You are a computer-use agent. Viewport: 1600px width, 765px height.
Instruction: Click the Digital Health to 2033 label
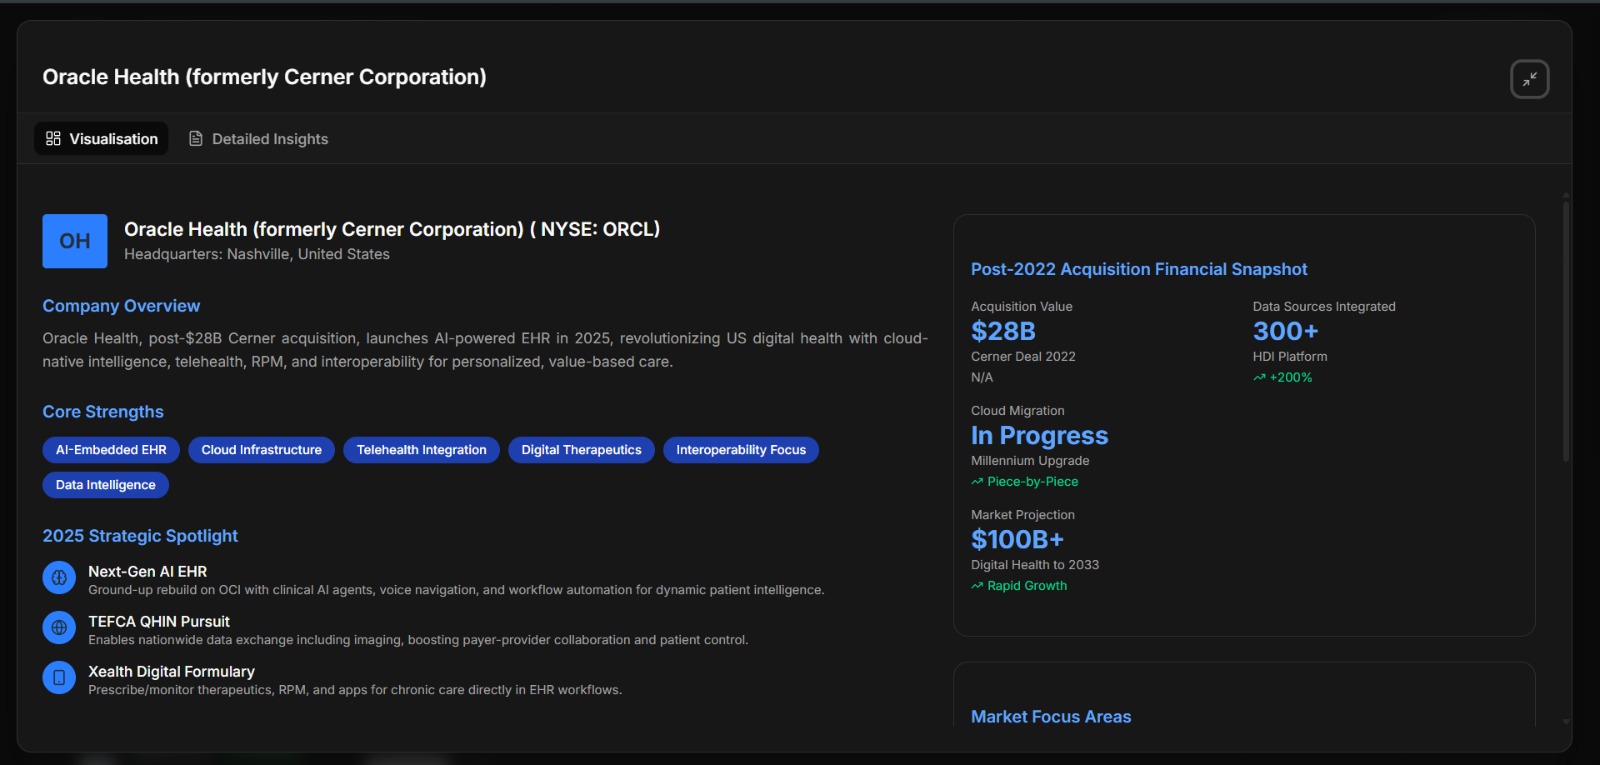(1035, 565)
